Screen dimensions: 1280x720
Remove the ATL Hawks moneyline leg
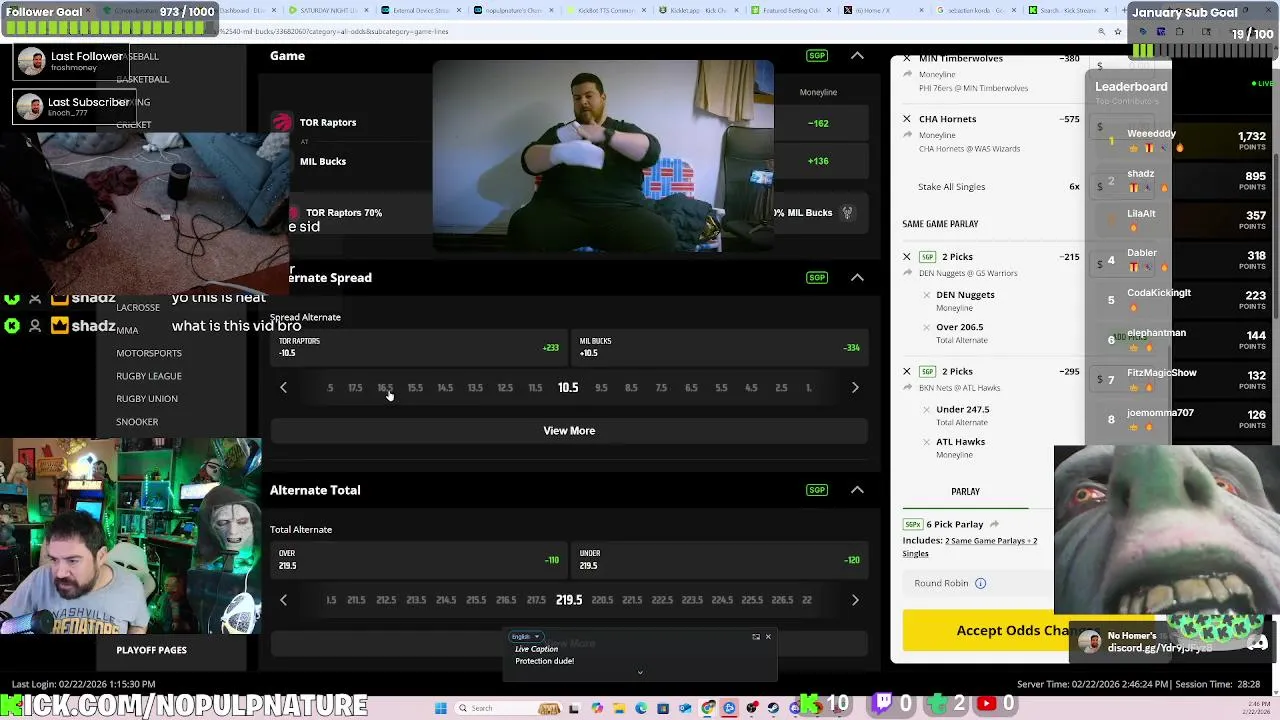tap(926, 441)
